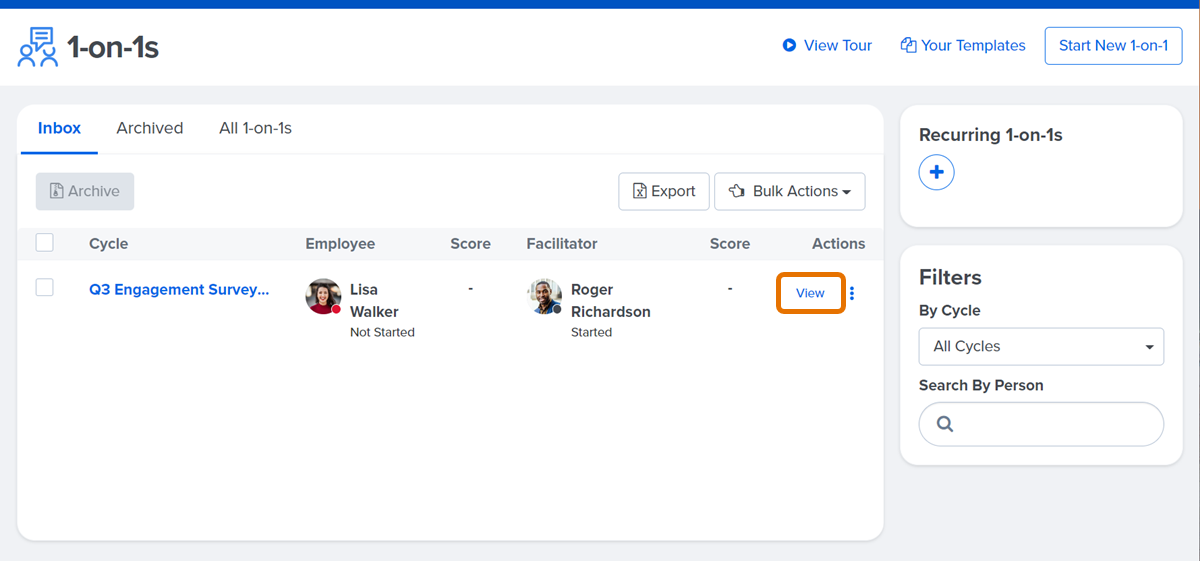Check the select-all header checkbox

(44, 242)
